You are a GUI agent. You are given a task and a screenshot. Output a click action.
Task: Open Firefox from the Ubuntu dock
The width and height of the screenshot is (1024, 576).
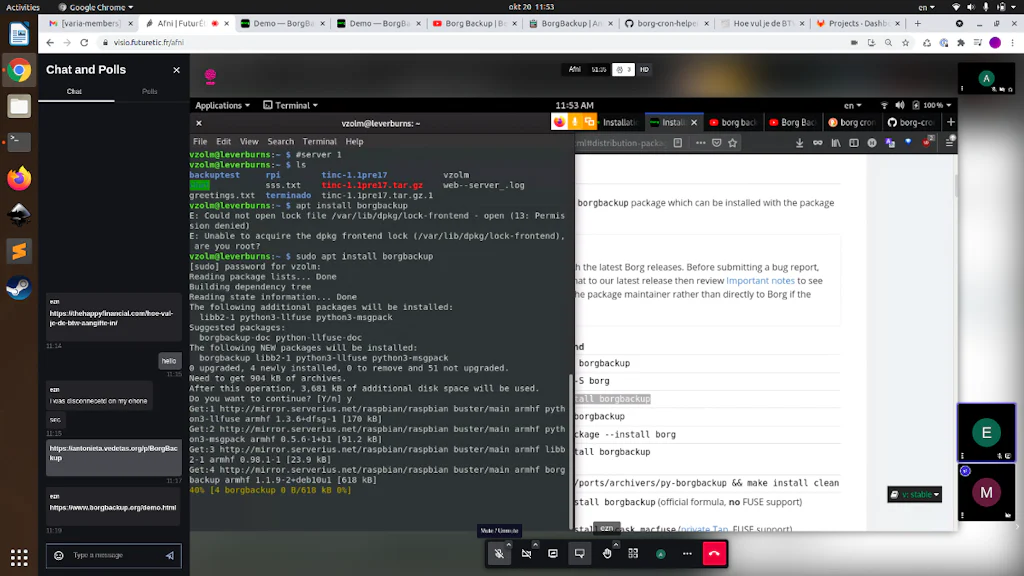click(x=19, y=178)
